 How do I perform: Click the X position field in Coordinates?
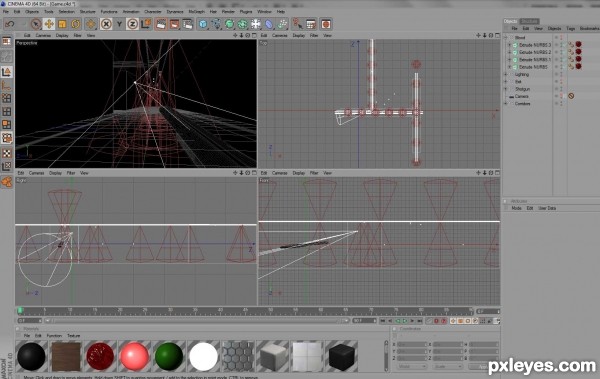412,344
